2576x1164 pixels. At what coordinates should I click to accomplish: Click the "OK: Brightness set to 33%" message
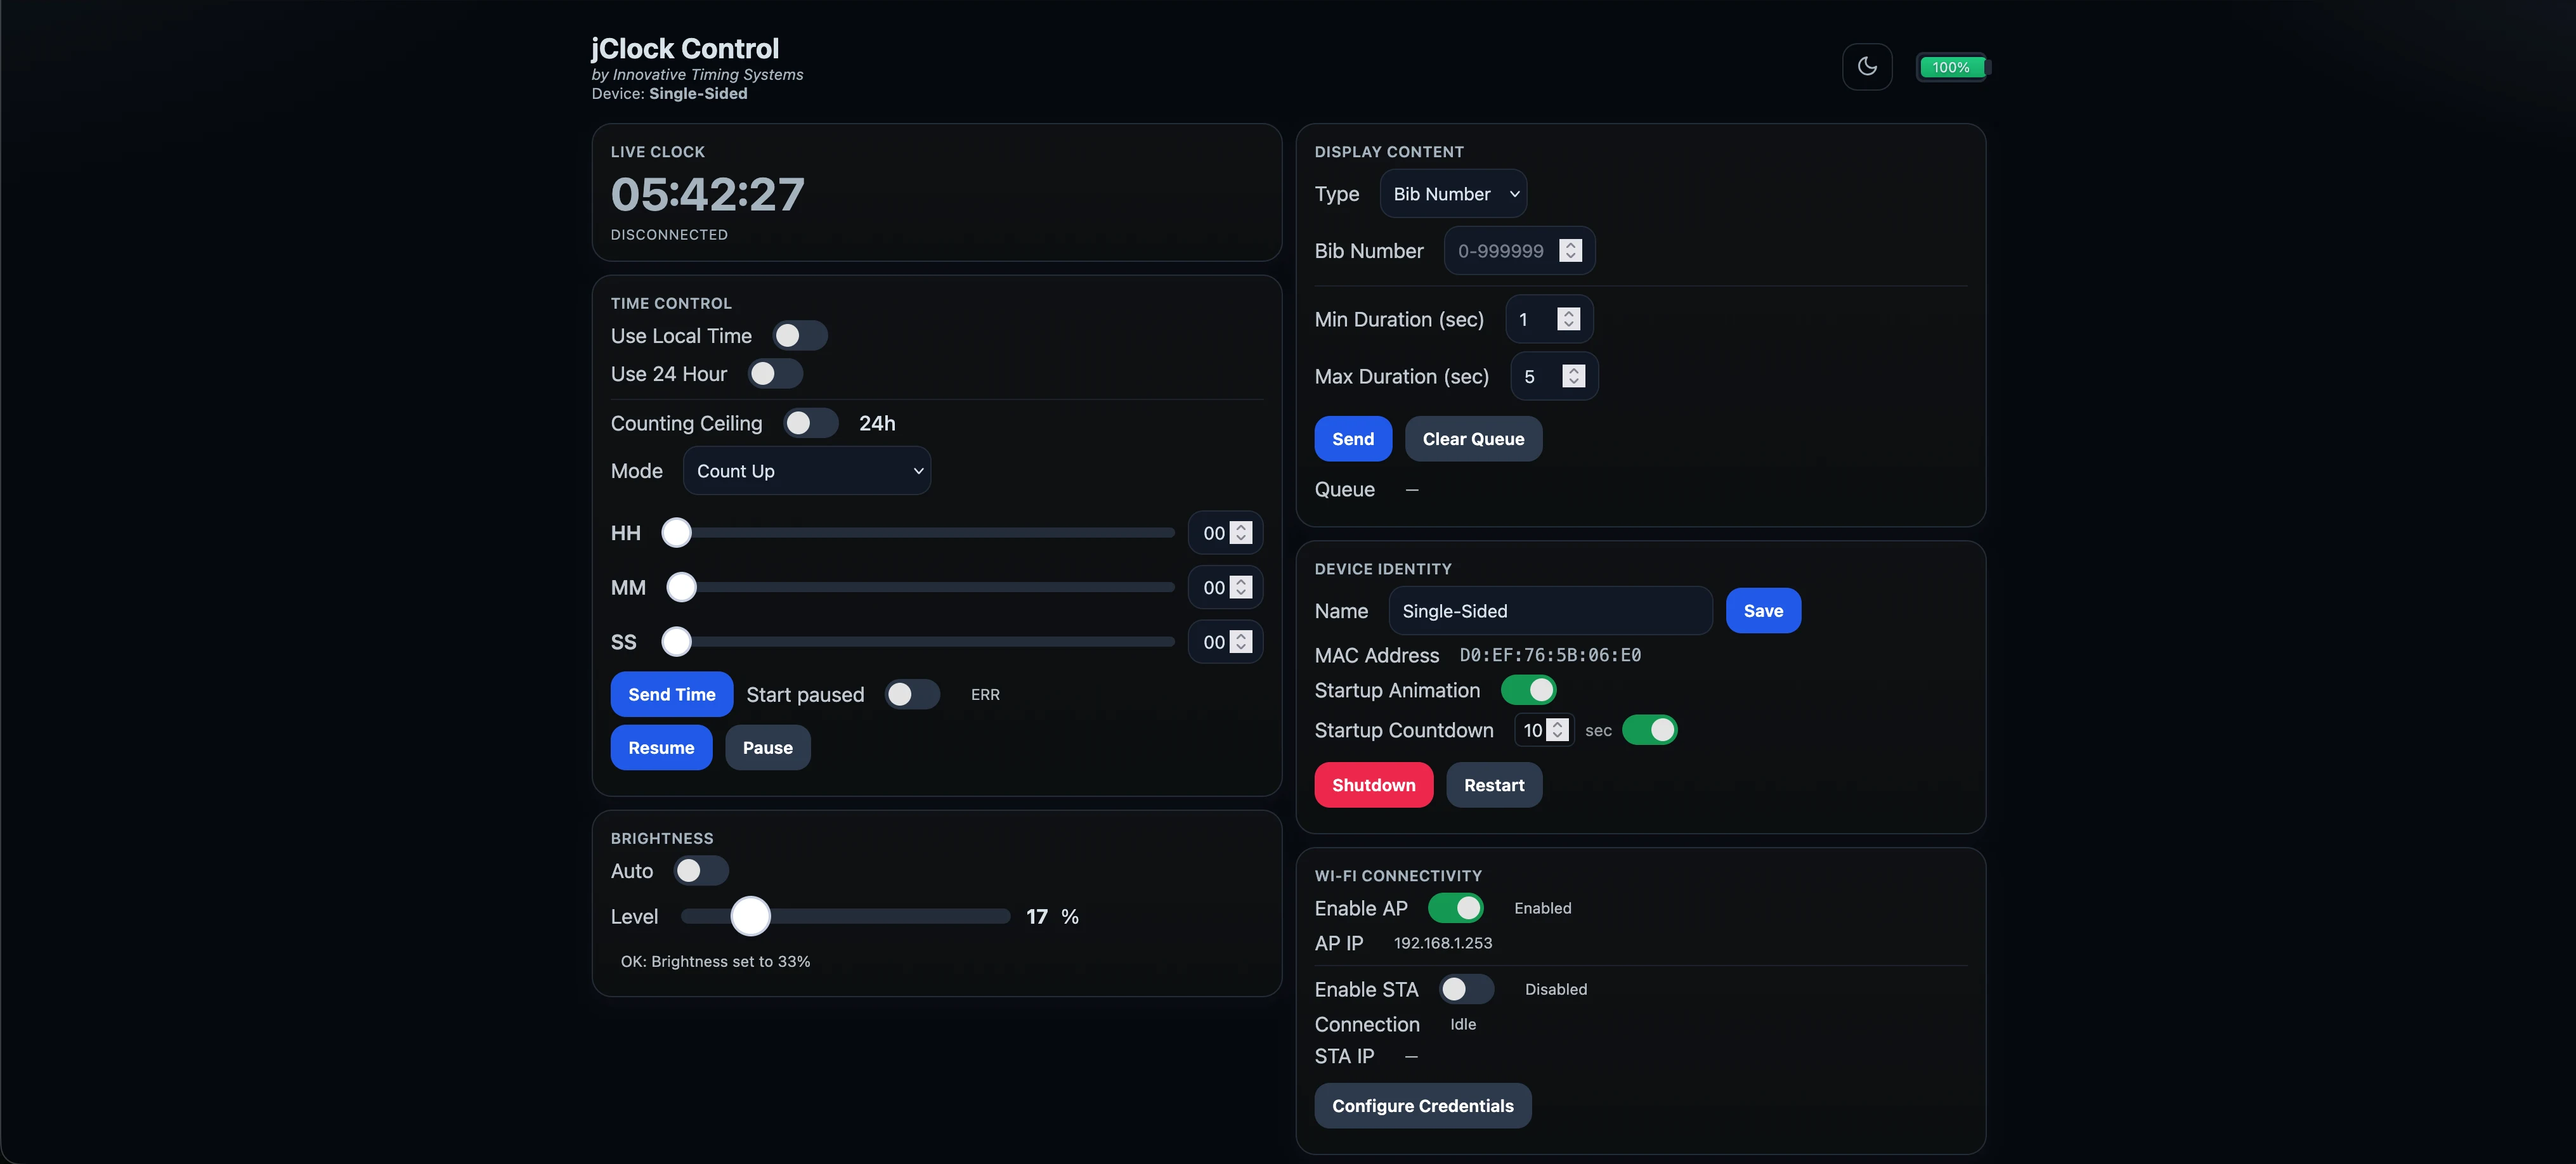point(716,961)
